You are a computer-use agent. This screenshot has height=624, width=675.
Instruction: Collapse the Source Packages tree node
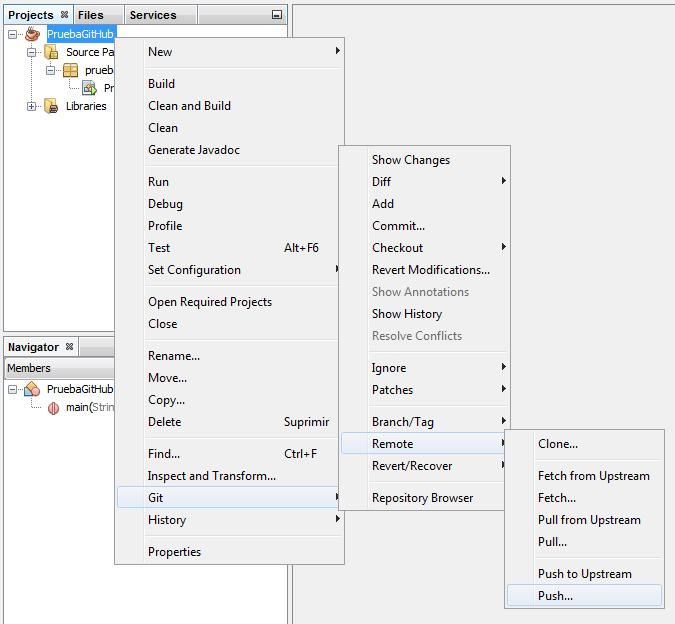pos(32,52)
